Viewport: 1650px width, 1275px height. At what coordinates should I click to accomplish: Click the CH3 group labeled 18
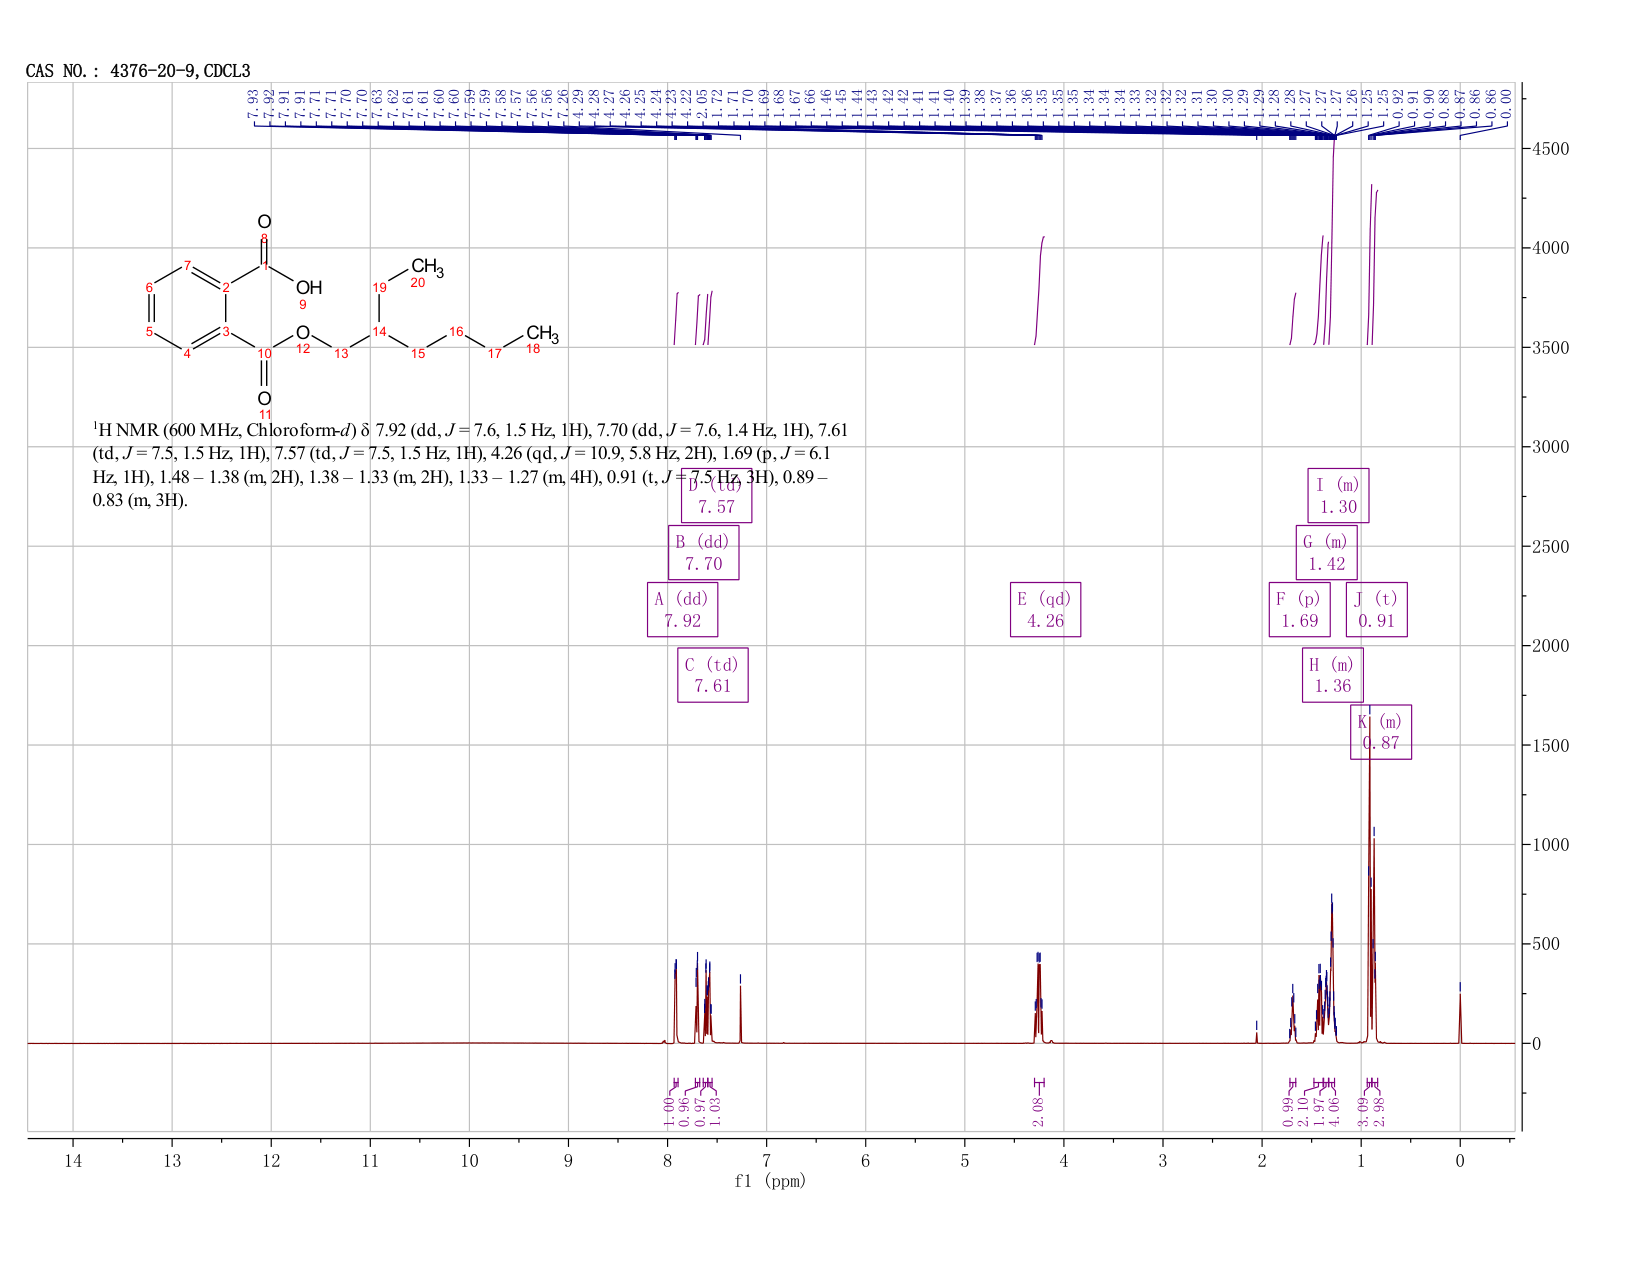point(543,334)
